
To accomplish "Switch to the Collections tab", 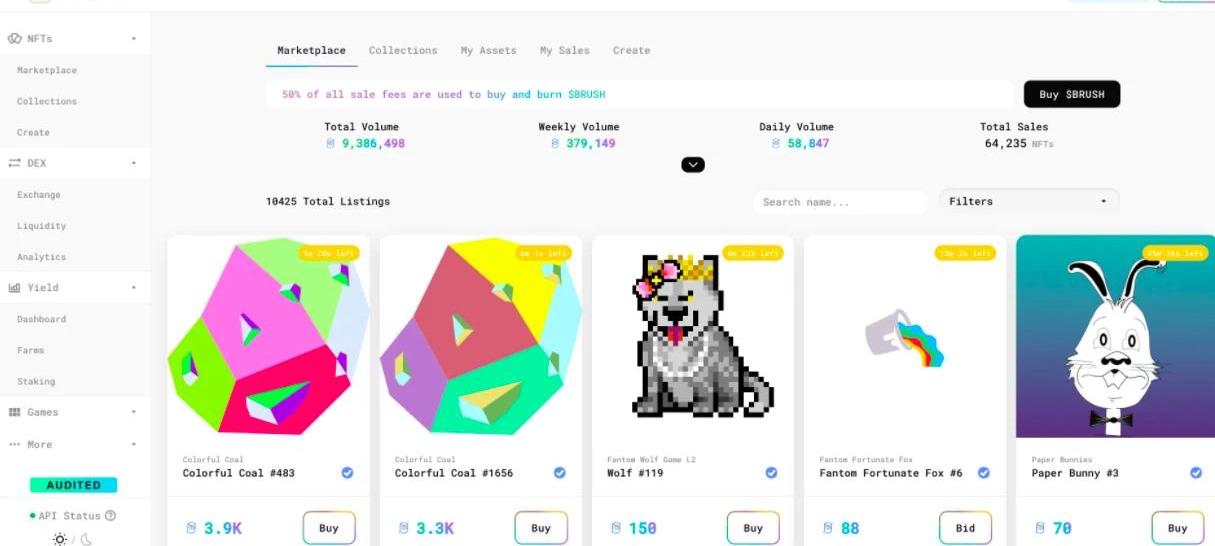I will tap(403, 51).
